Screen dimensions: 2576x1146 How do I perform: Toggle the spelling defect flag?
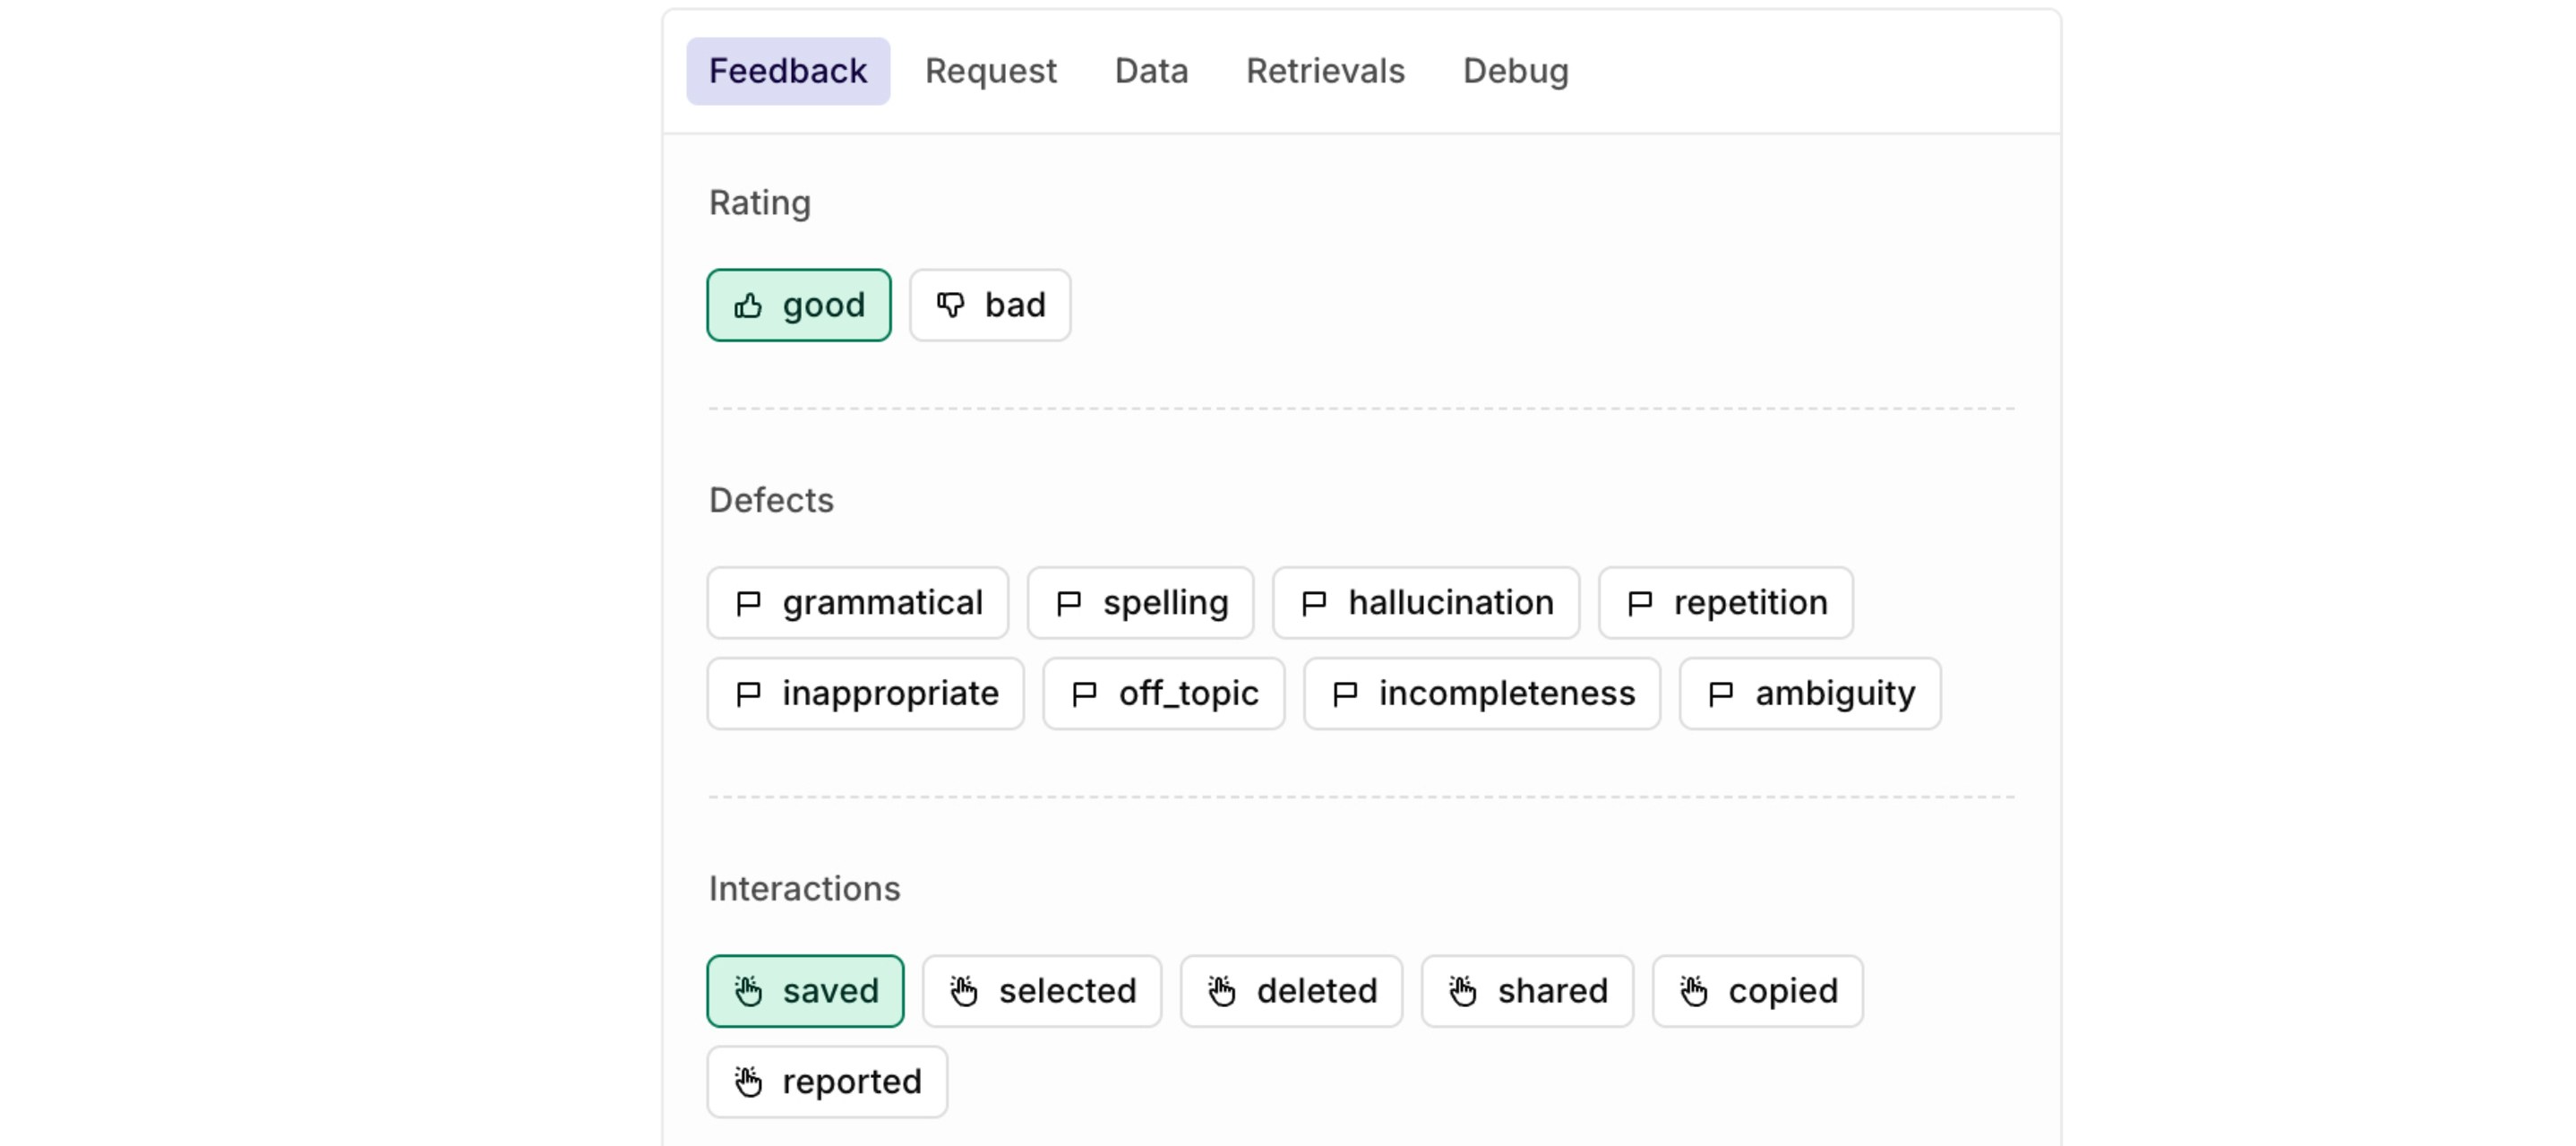pos(1140,603)
